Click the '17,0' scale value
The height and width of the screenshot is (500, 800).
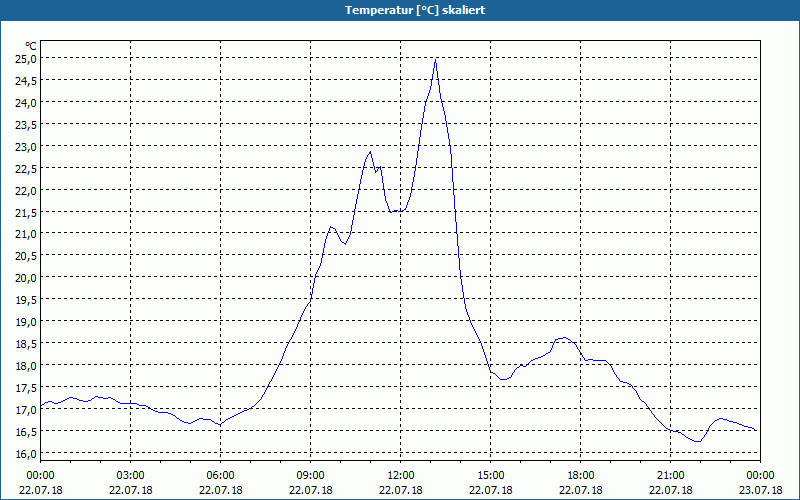[x=26, y=409]
